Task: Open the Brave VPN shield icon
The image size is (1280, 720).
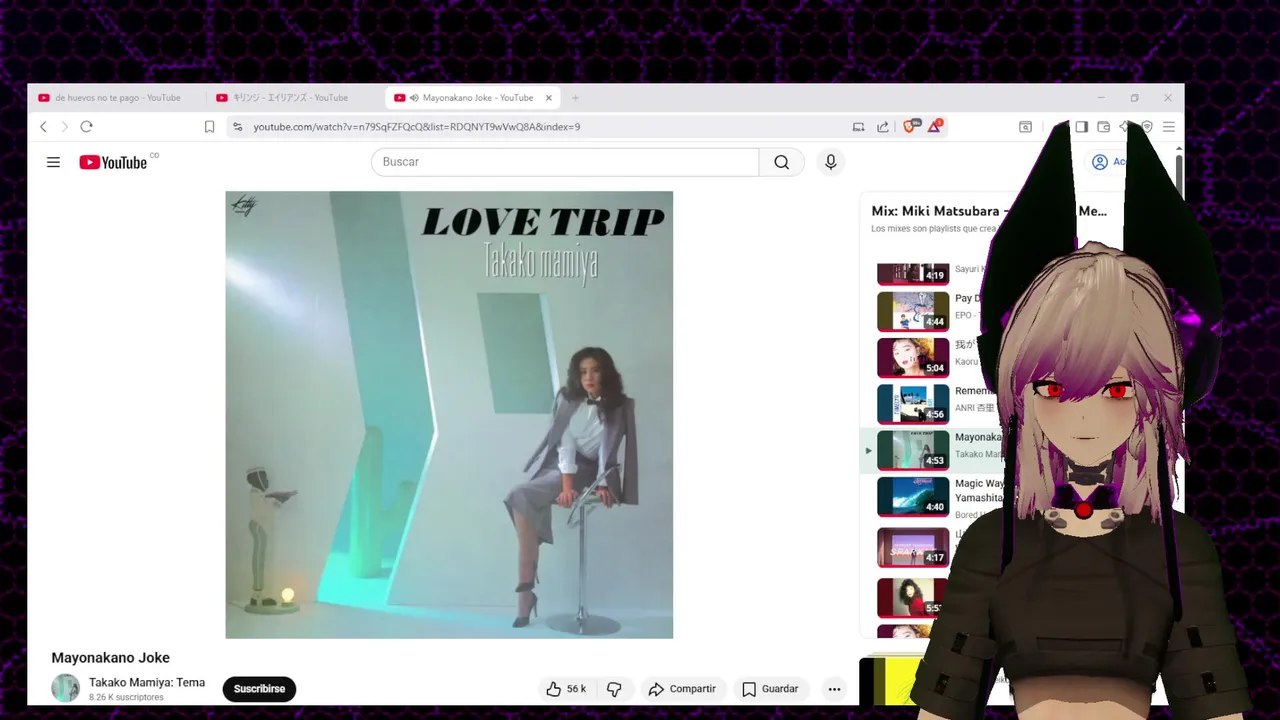Action: point(1147,127)
